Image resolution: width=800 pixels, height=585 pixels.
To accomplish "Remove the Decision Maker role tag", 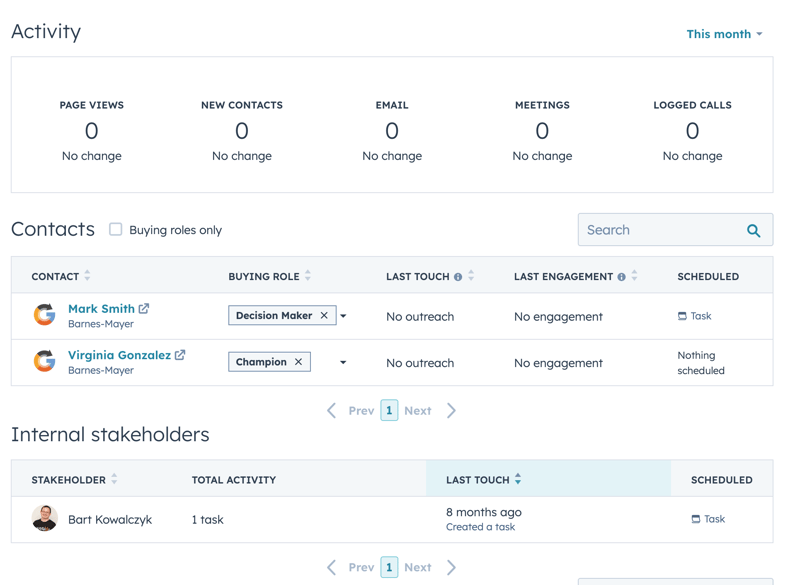I will pos(324,316).
